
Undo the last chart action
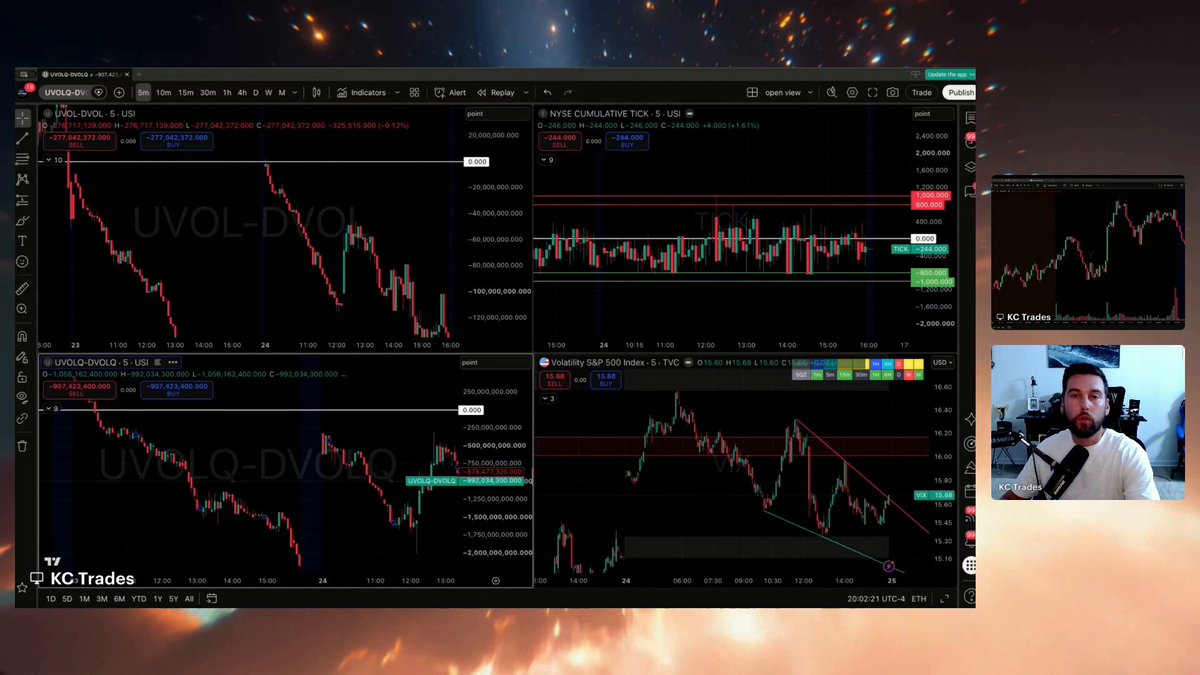(x=547, y=93)
